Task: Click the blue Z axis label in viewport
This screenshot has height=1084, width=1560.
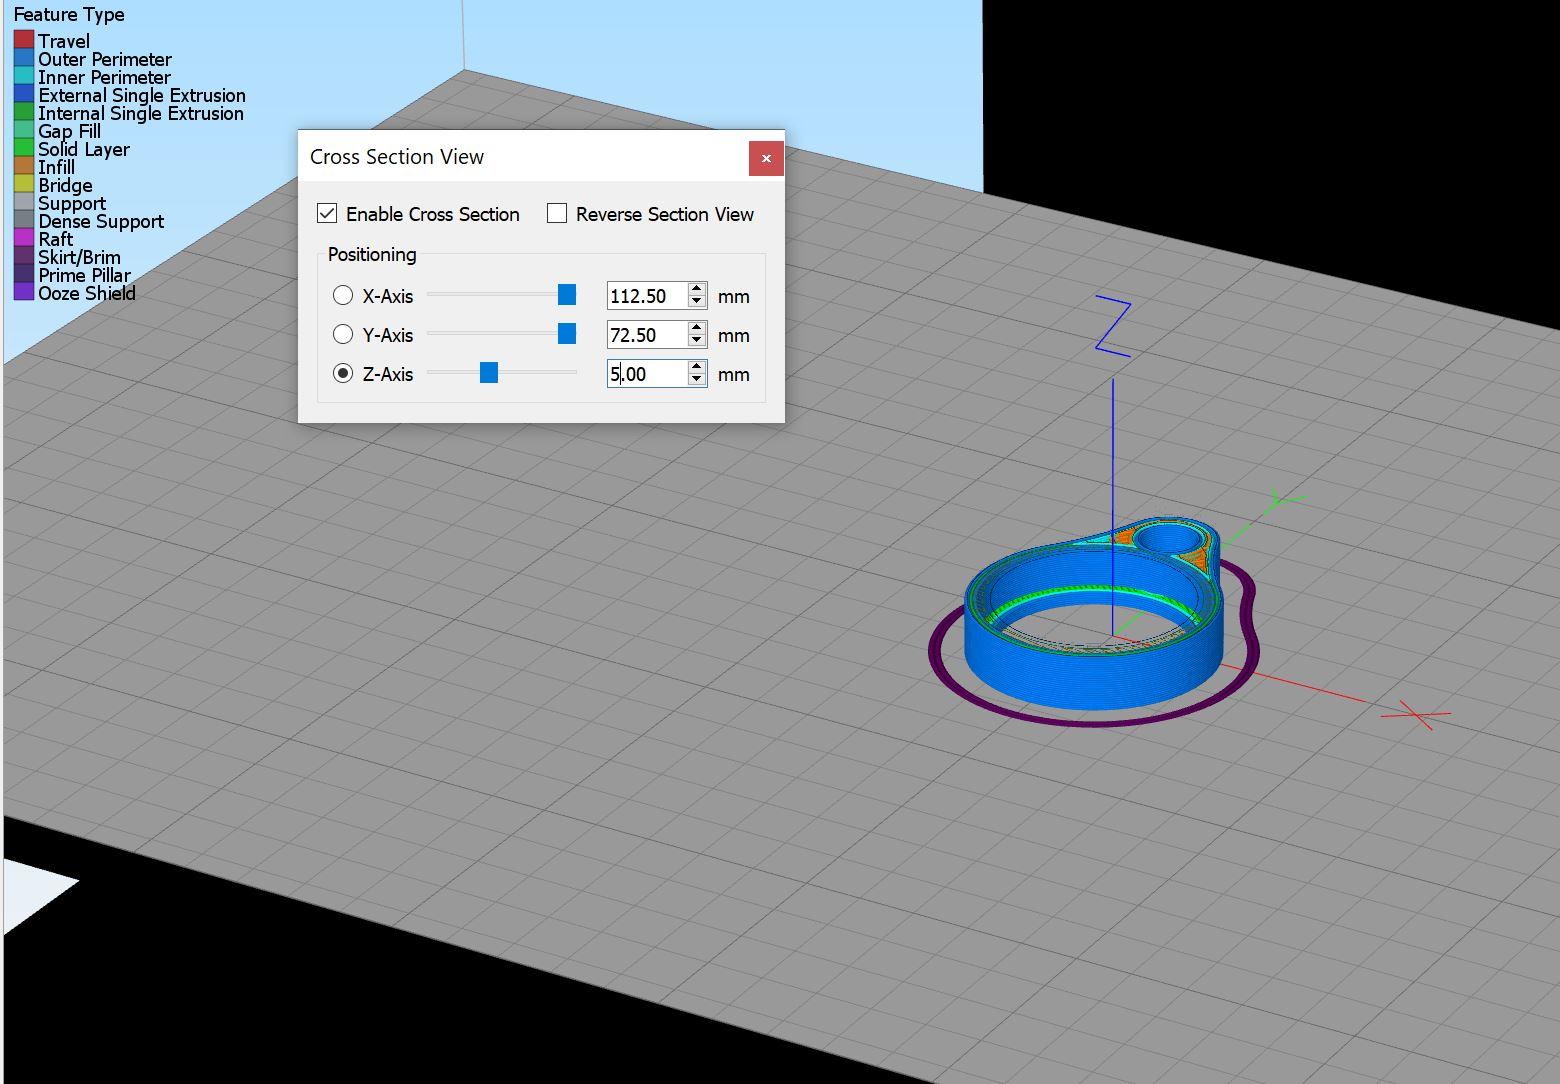Action: tap(1113, 327)
